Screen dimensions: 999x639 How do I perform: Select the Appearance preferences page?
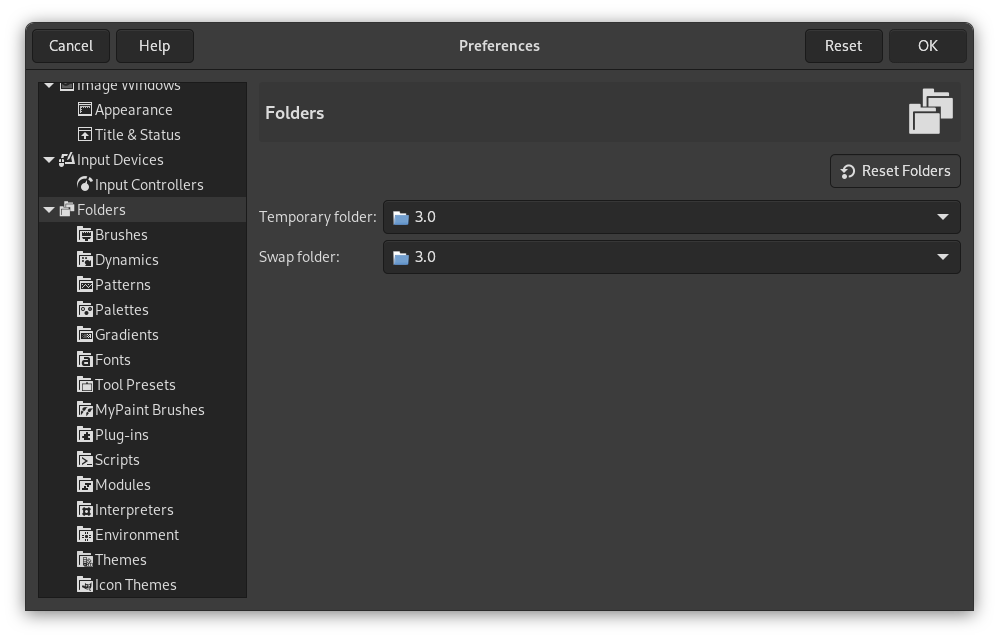coord(131,109)
